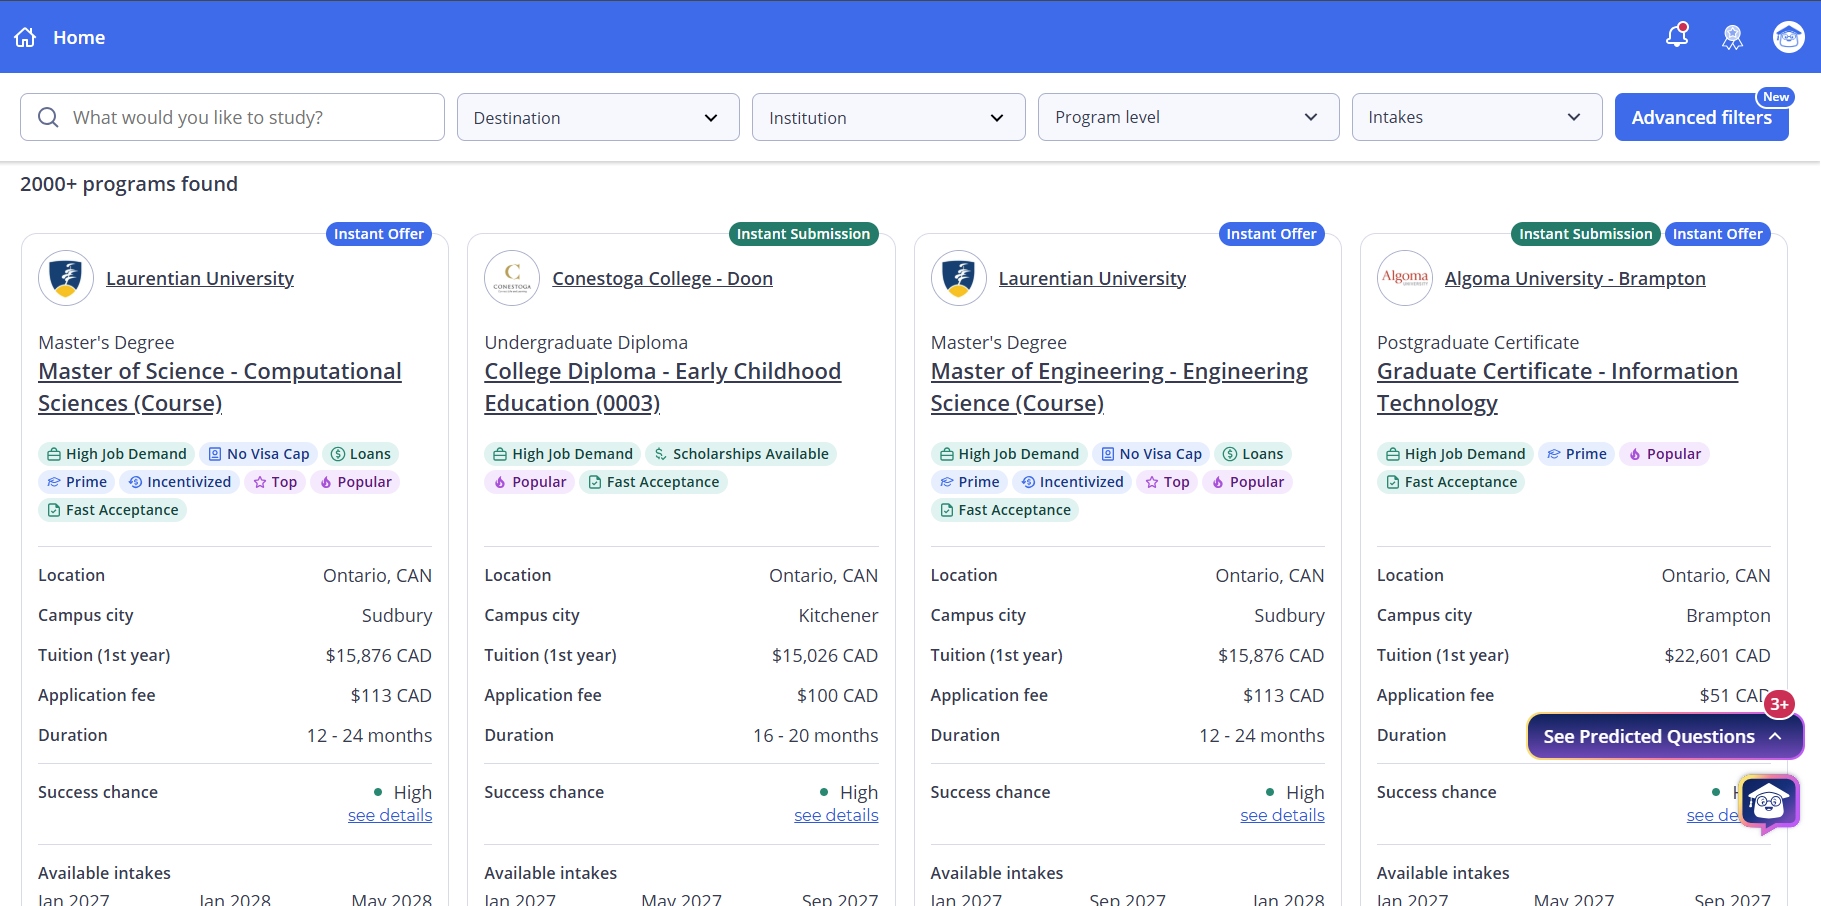1821x906 pixels.
Task: Click the 3+ notification badge
Action: (1779, 704)
